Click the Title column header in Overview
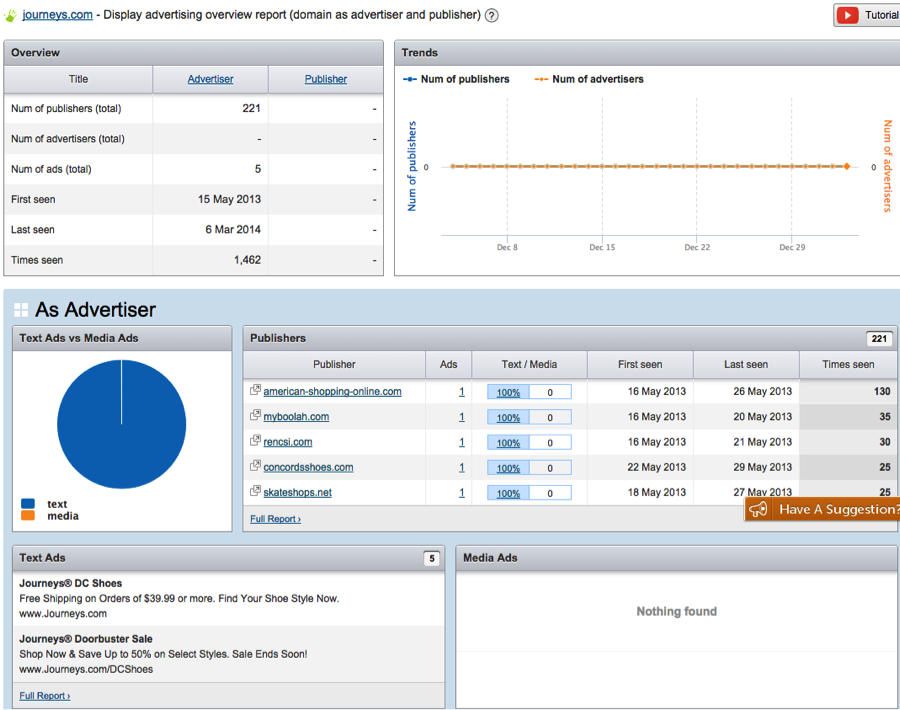This screenshot has height=710, width=900. 79,79
